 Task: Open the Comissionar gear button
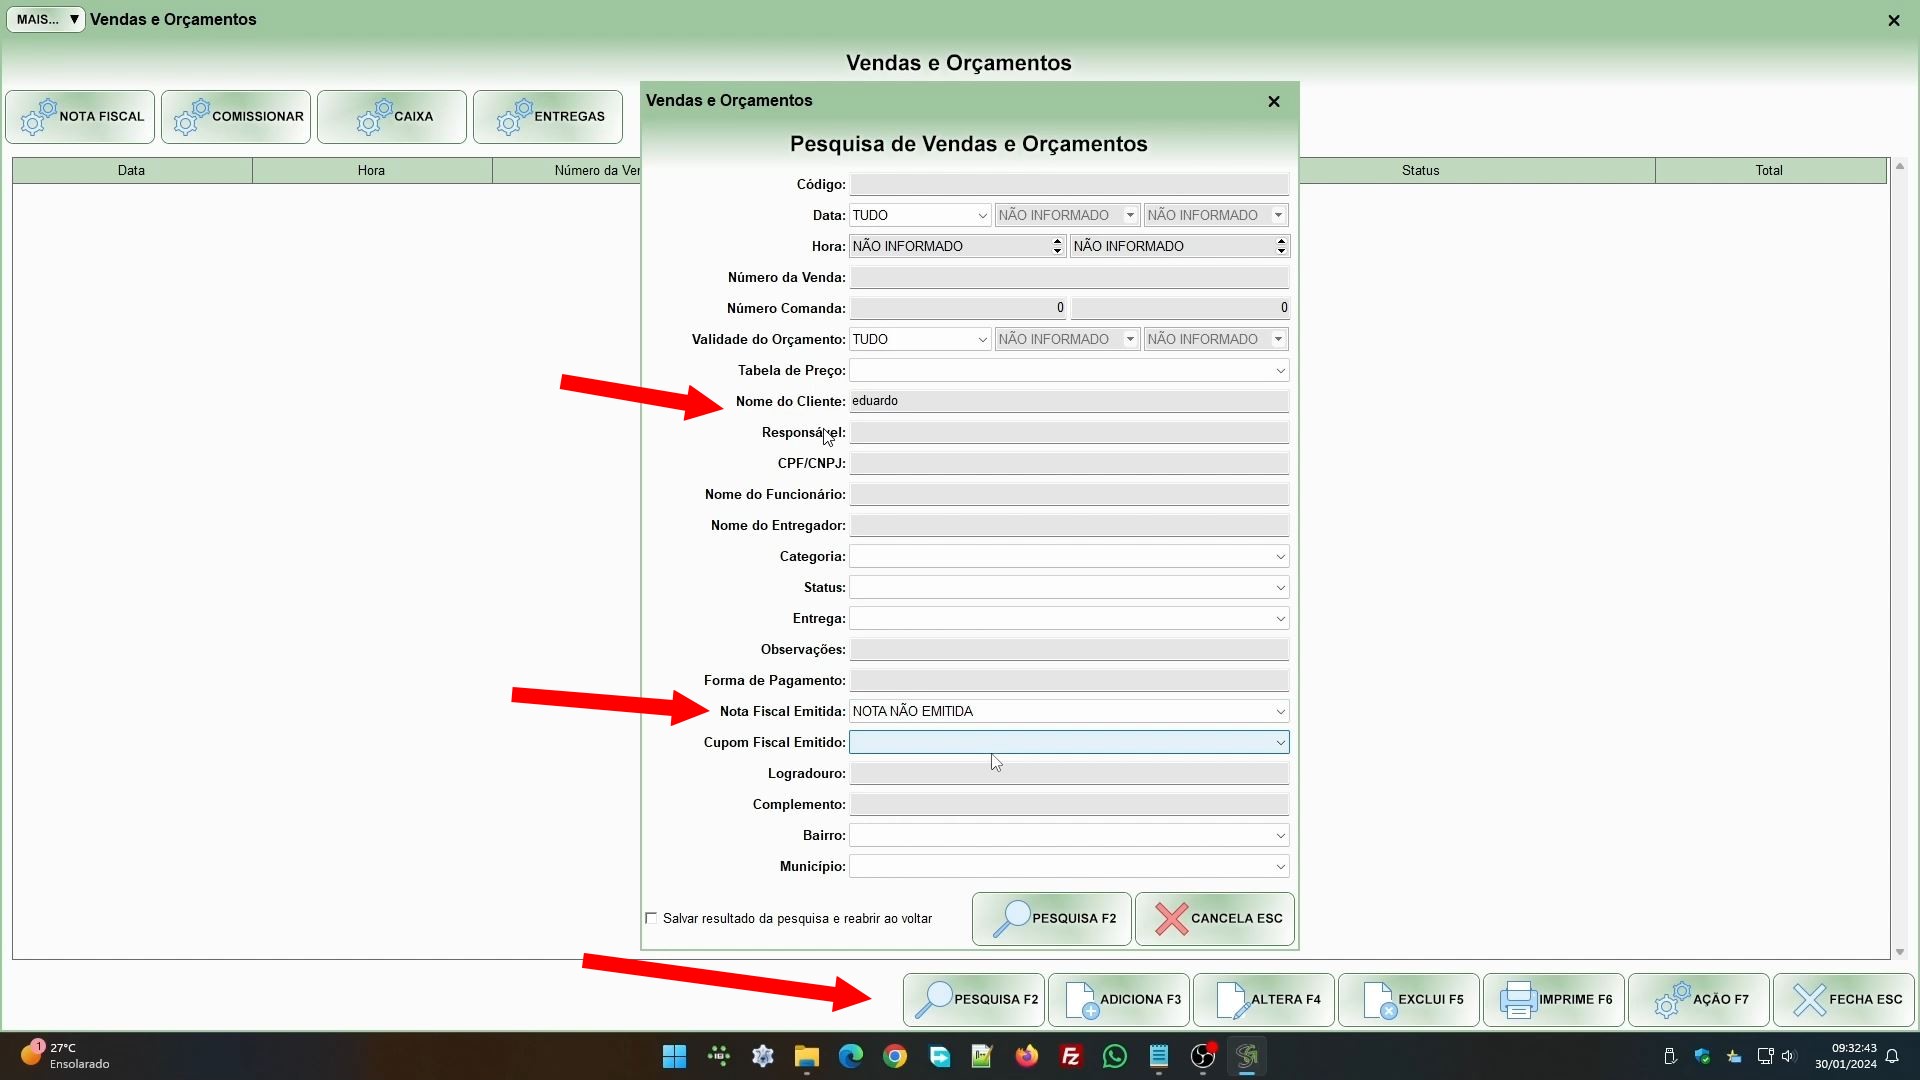[x=236, y=117]
